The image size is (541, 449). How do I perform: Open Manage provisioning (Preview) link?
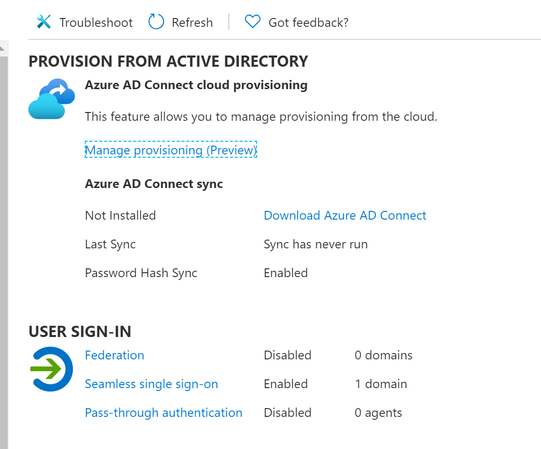171,150
